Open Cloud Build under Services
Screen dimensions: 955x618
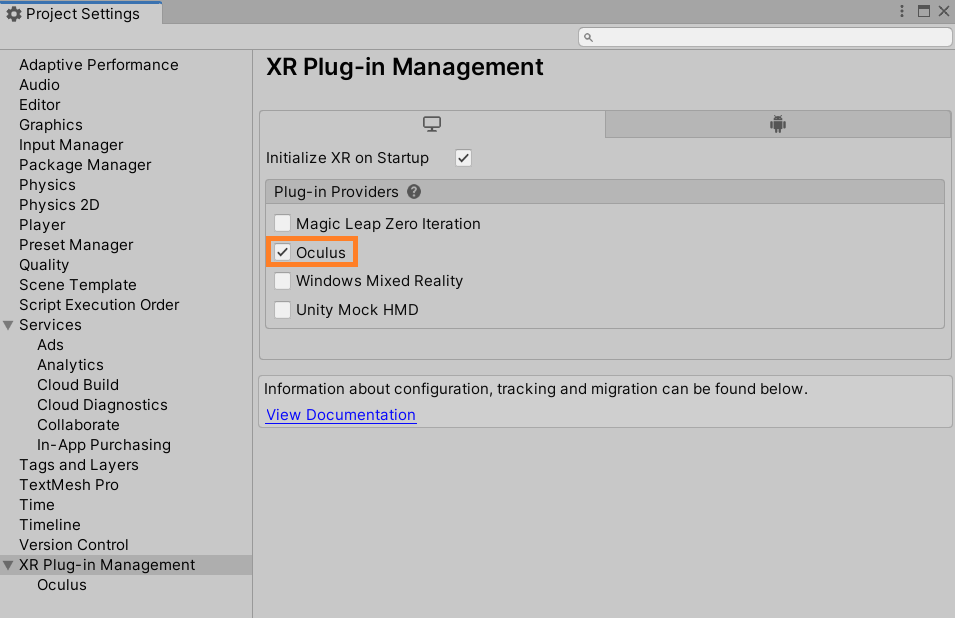pos(78,385)
